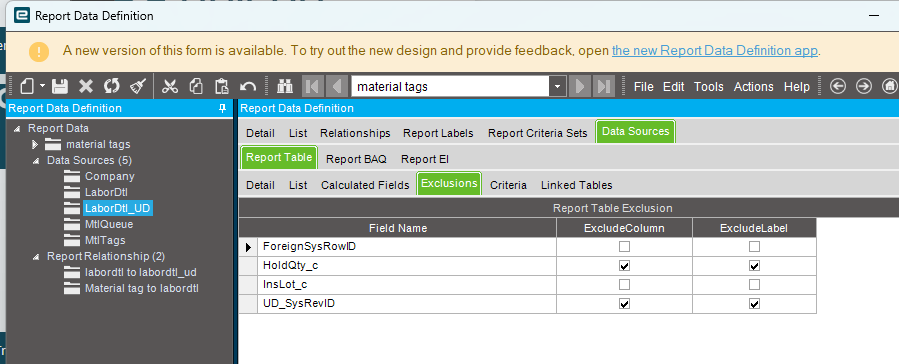This screenshot has height=364, width=899.
Task: Open the New icon's dropdown arrow
Action: point(42,87)
